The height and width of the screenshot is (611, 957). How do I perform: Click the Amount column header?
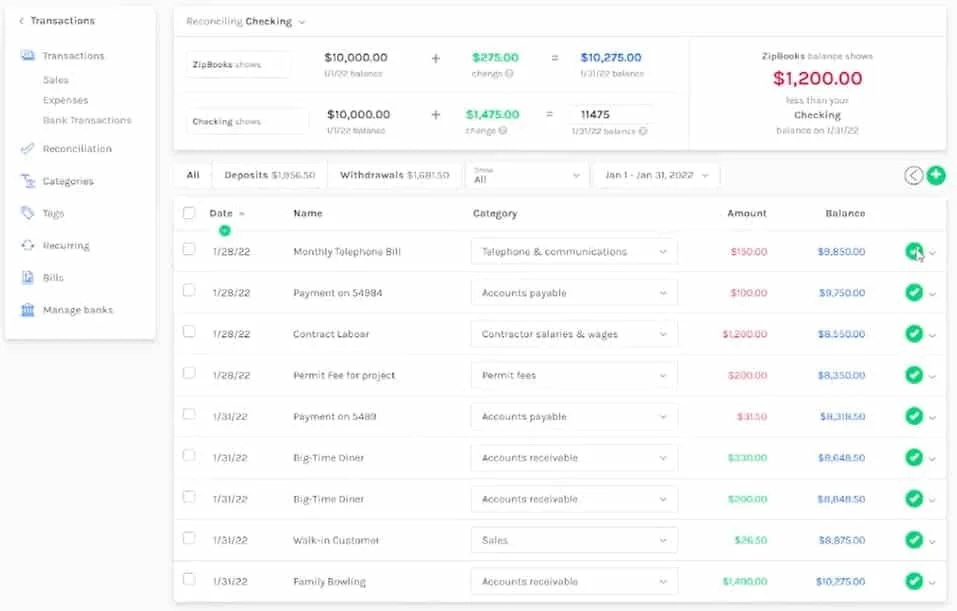coord(746,213)
